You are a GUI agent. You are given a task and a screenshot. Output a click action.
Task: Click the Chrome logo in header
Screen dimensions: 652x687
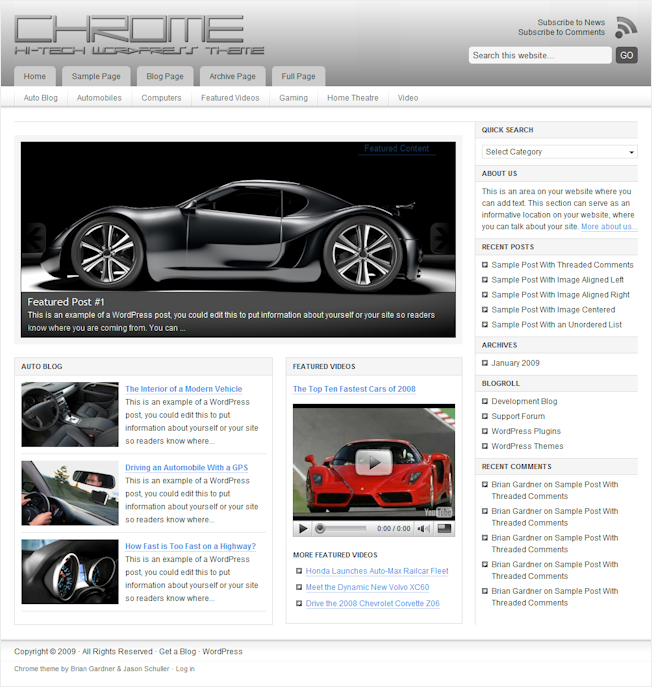pyautogui.click(x=139, y=35)
